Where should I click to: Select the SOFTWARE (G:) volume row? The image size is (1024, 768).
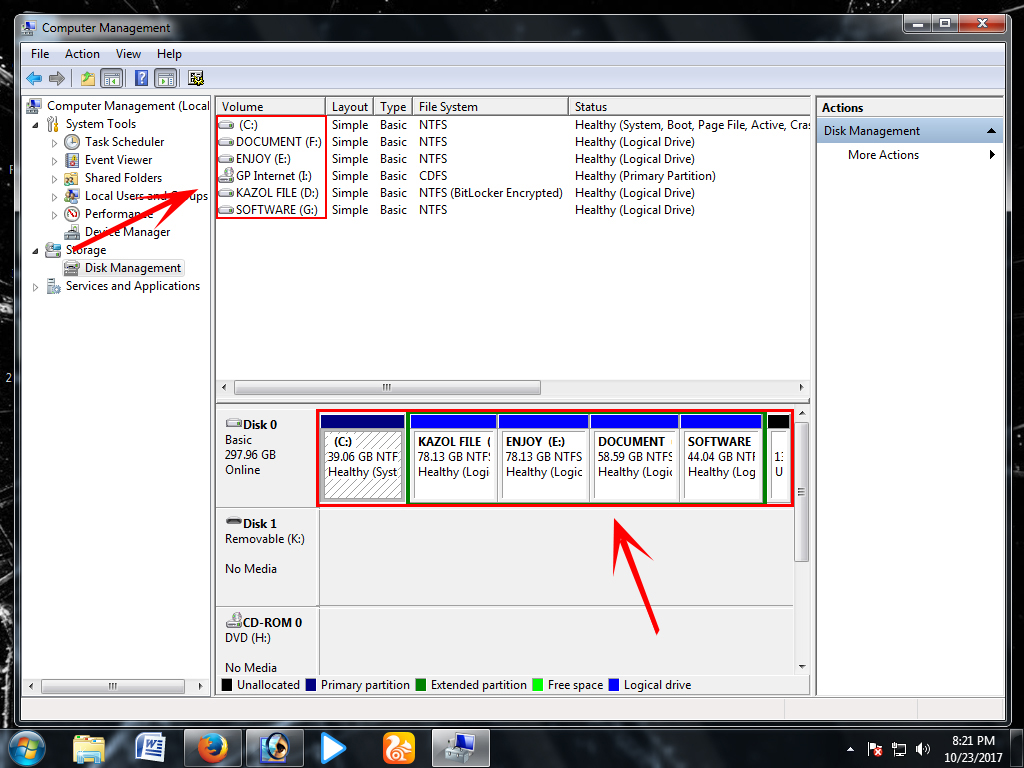[513, 210]
